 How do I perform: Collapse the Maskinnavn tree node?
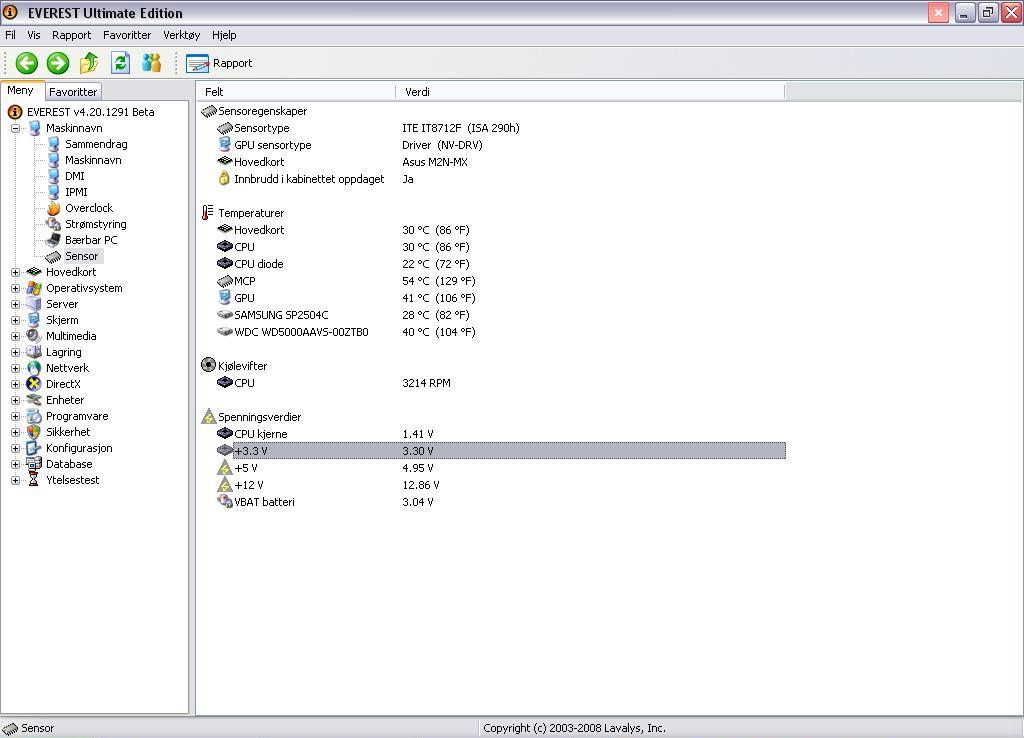[x=16, y=128]
